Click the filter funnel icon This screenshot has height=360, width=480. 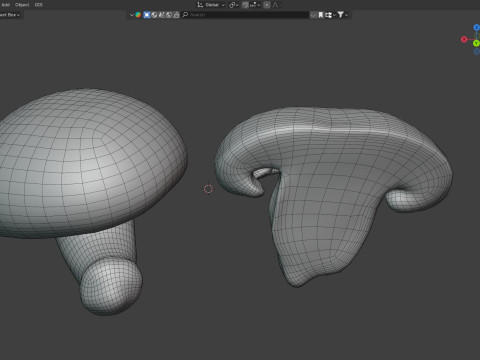[x=340, y=15]
